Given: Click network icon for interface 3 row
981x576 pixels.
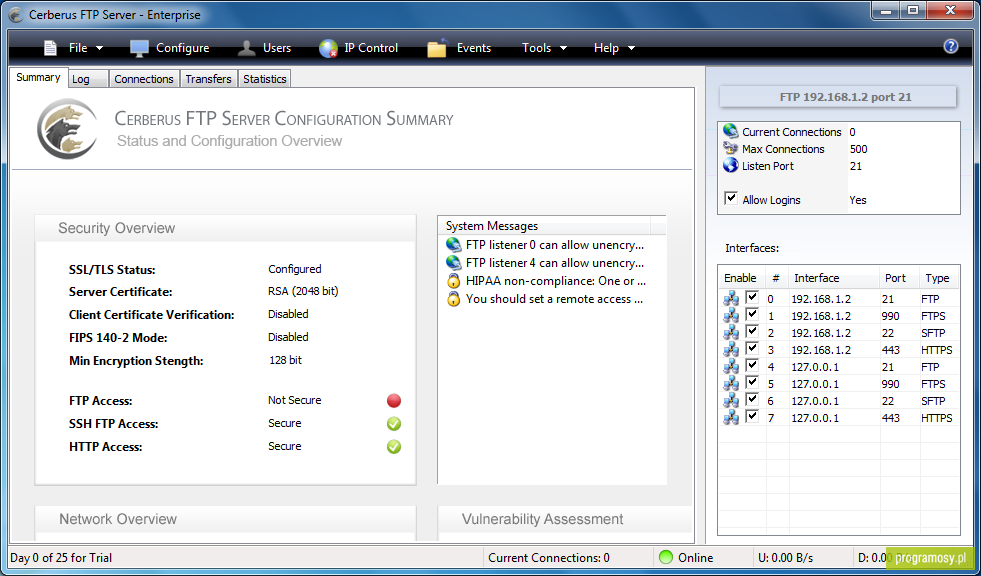Looking at the screenshot, I should 731,350.
